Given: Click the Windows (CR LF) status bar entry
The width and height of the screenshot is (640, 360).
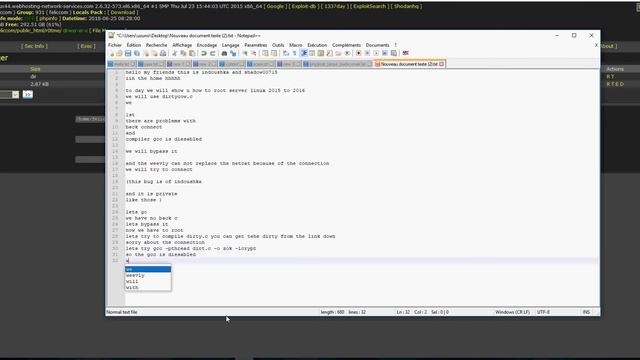Looking at the screenshot, I should (512, 312).
